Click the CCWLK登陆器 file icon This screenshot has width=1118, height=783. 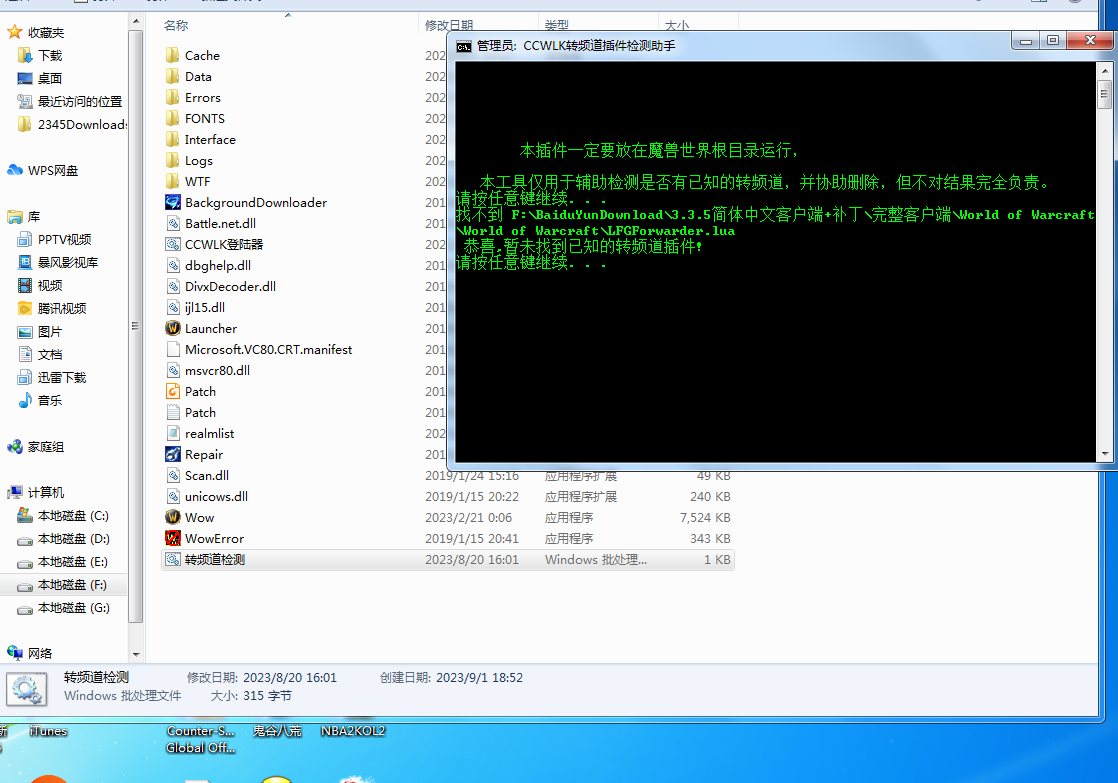click(x=173, y=244)
